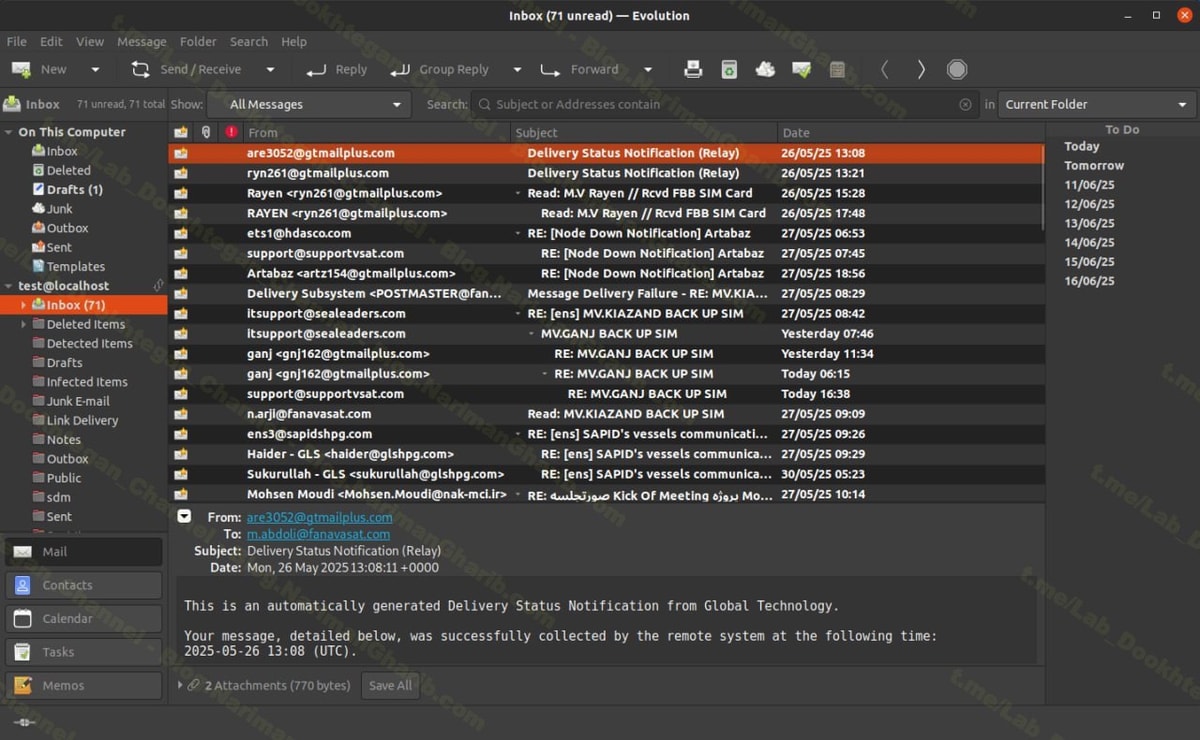Select the message from n.arji@fanavasat.com
This screenshot has height=740, width=1200.
tap(606, 414)
